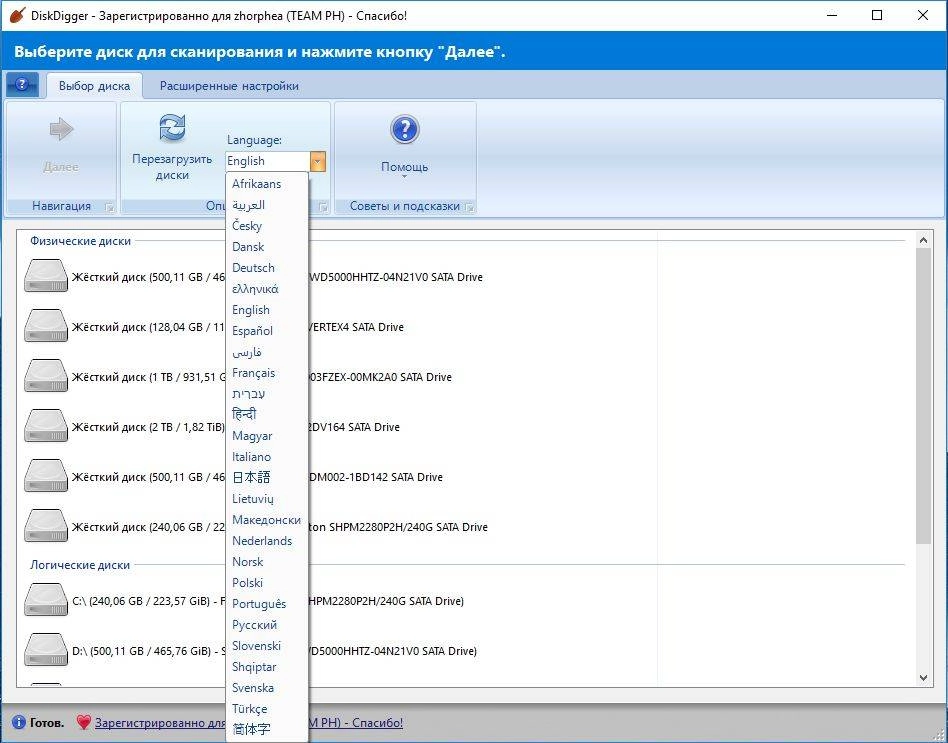
Task: Select Česky in the language list
Action: tap(267, 225)
